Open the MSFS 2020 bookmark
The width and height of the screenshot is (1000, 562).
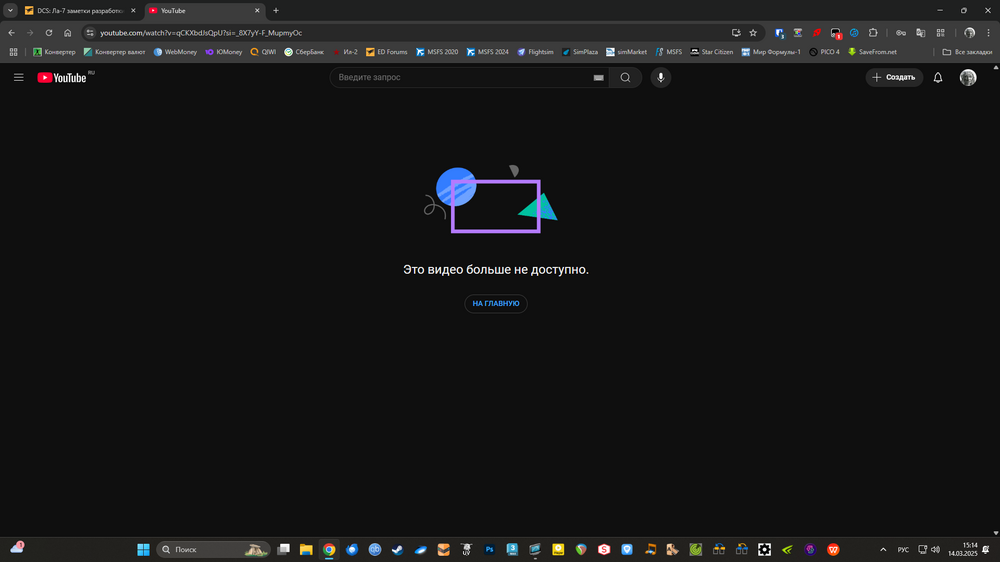coord(437,52)
